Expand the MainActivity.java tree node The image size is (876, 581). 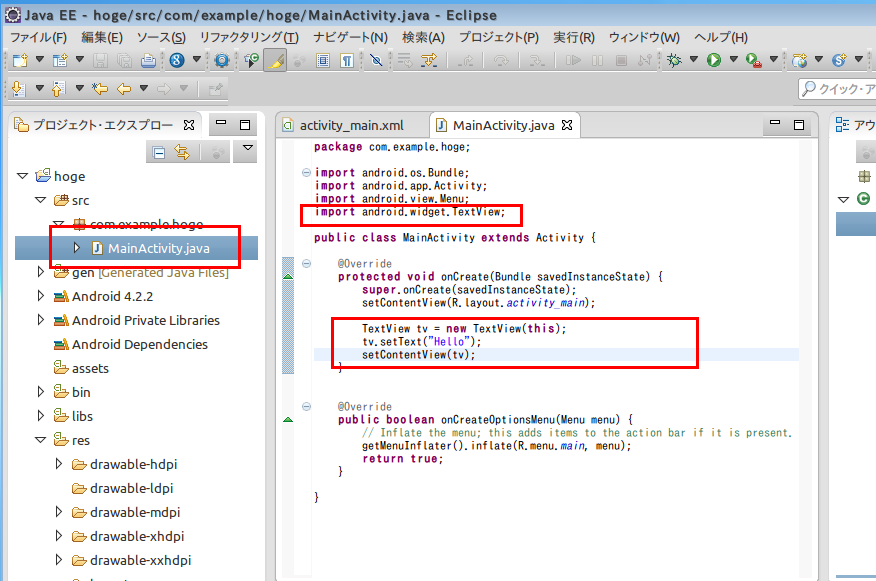77,247
